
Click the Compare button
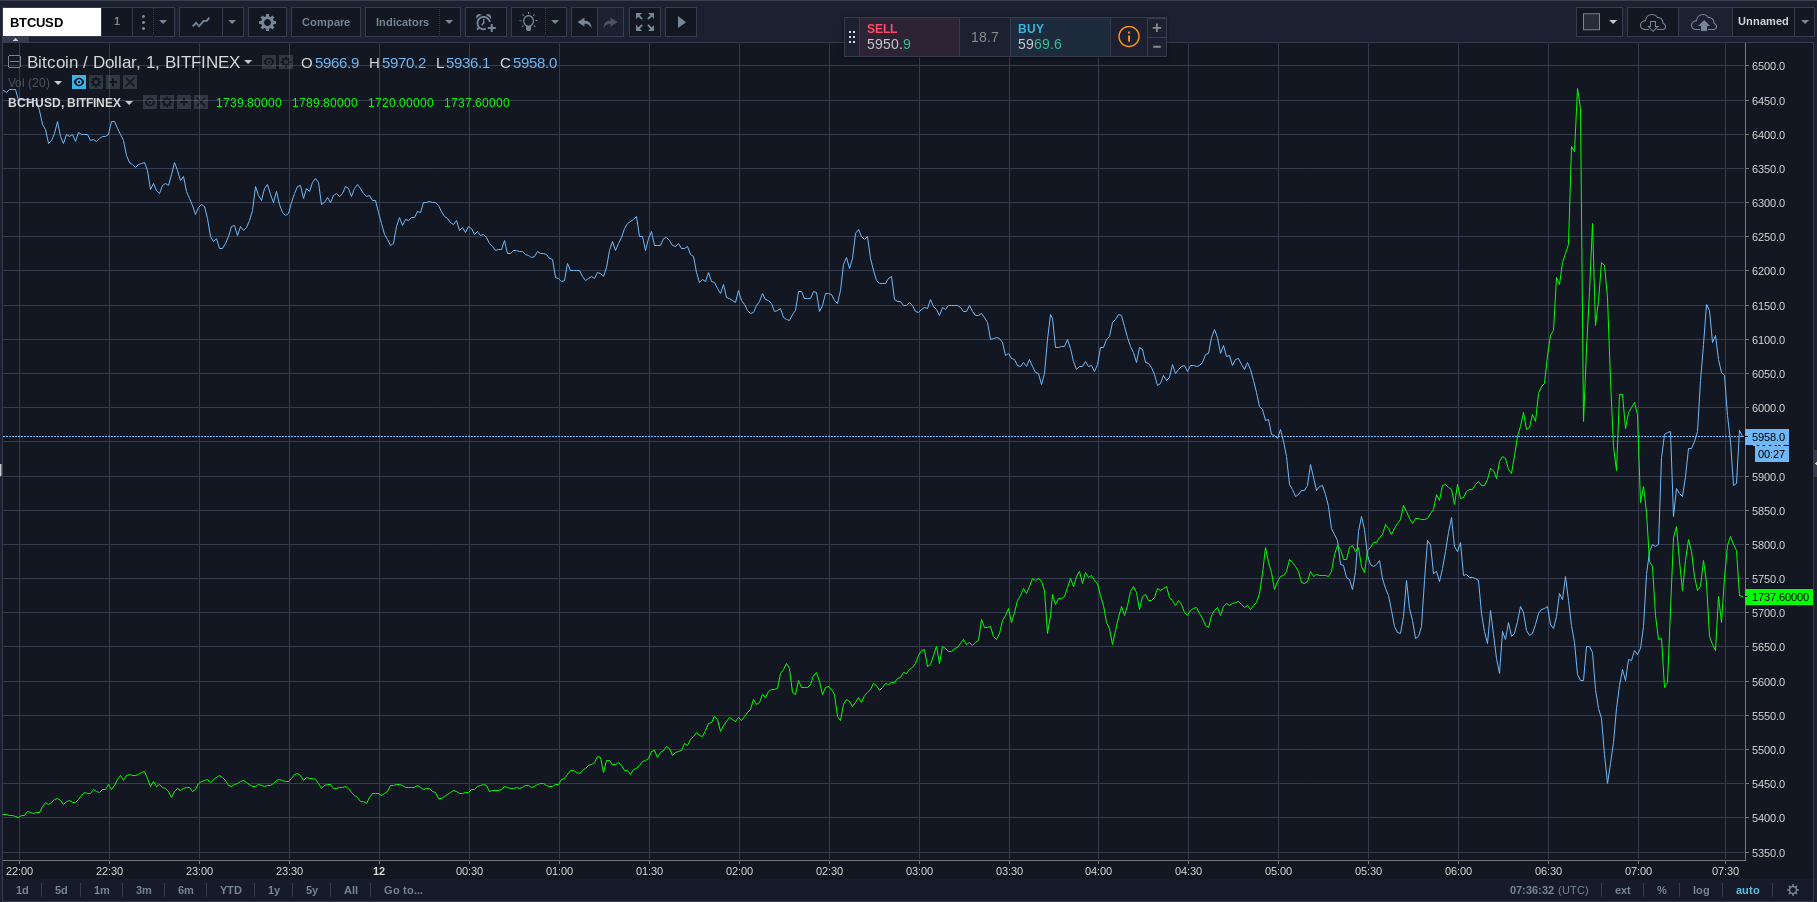point(326,22)
